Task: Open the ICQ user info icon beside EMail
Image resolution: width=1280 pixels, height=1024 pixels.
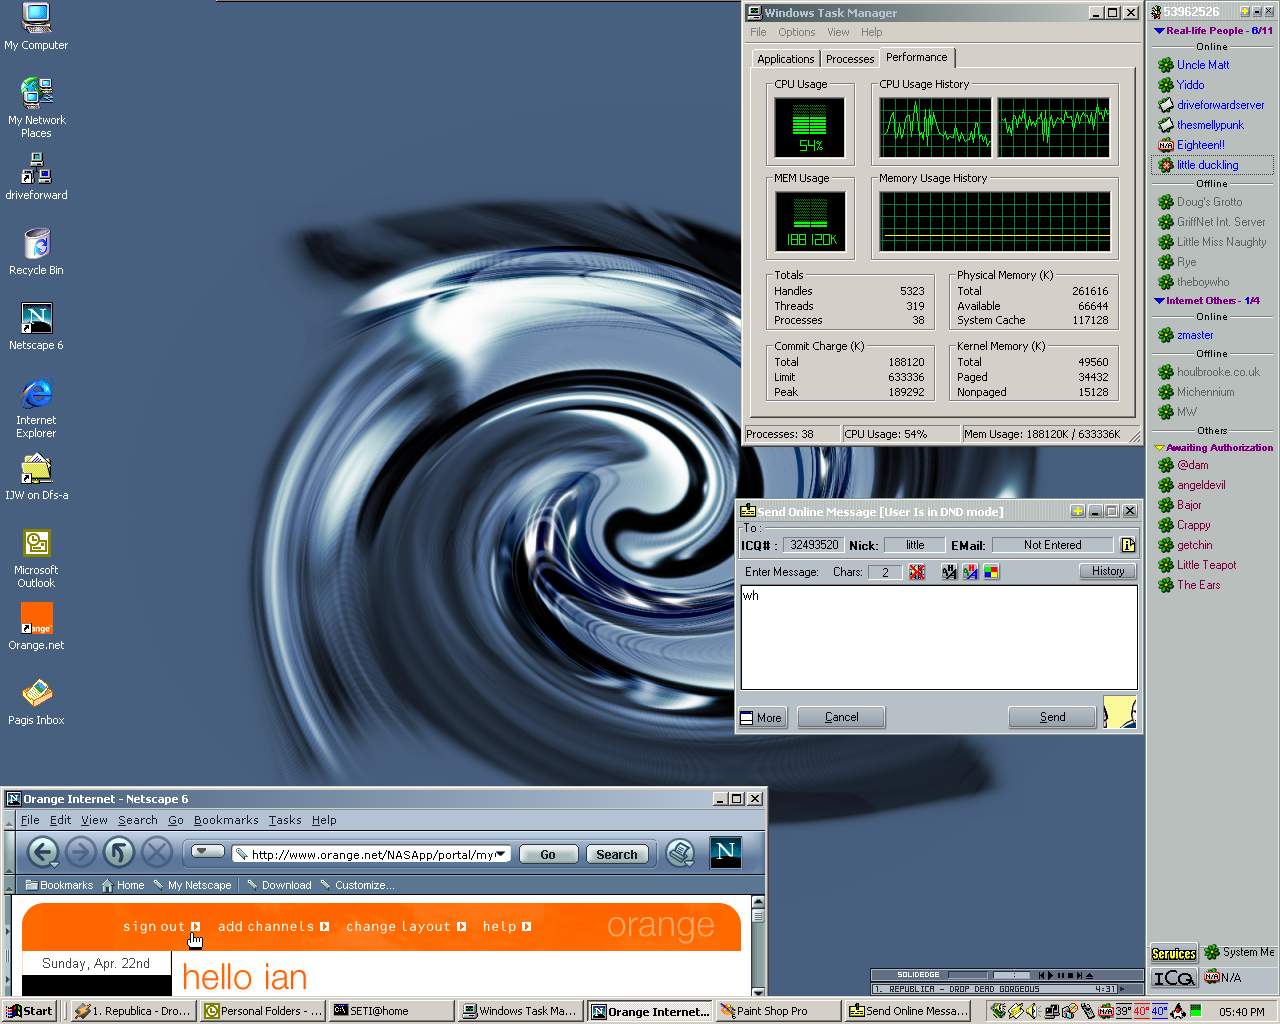Action: tap(1127, 545)
